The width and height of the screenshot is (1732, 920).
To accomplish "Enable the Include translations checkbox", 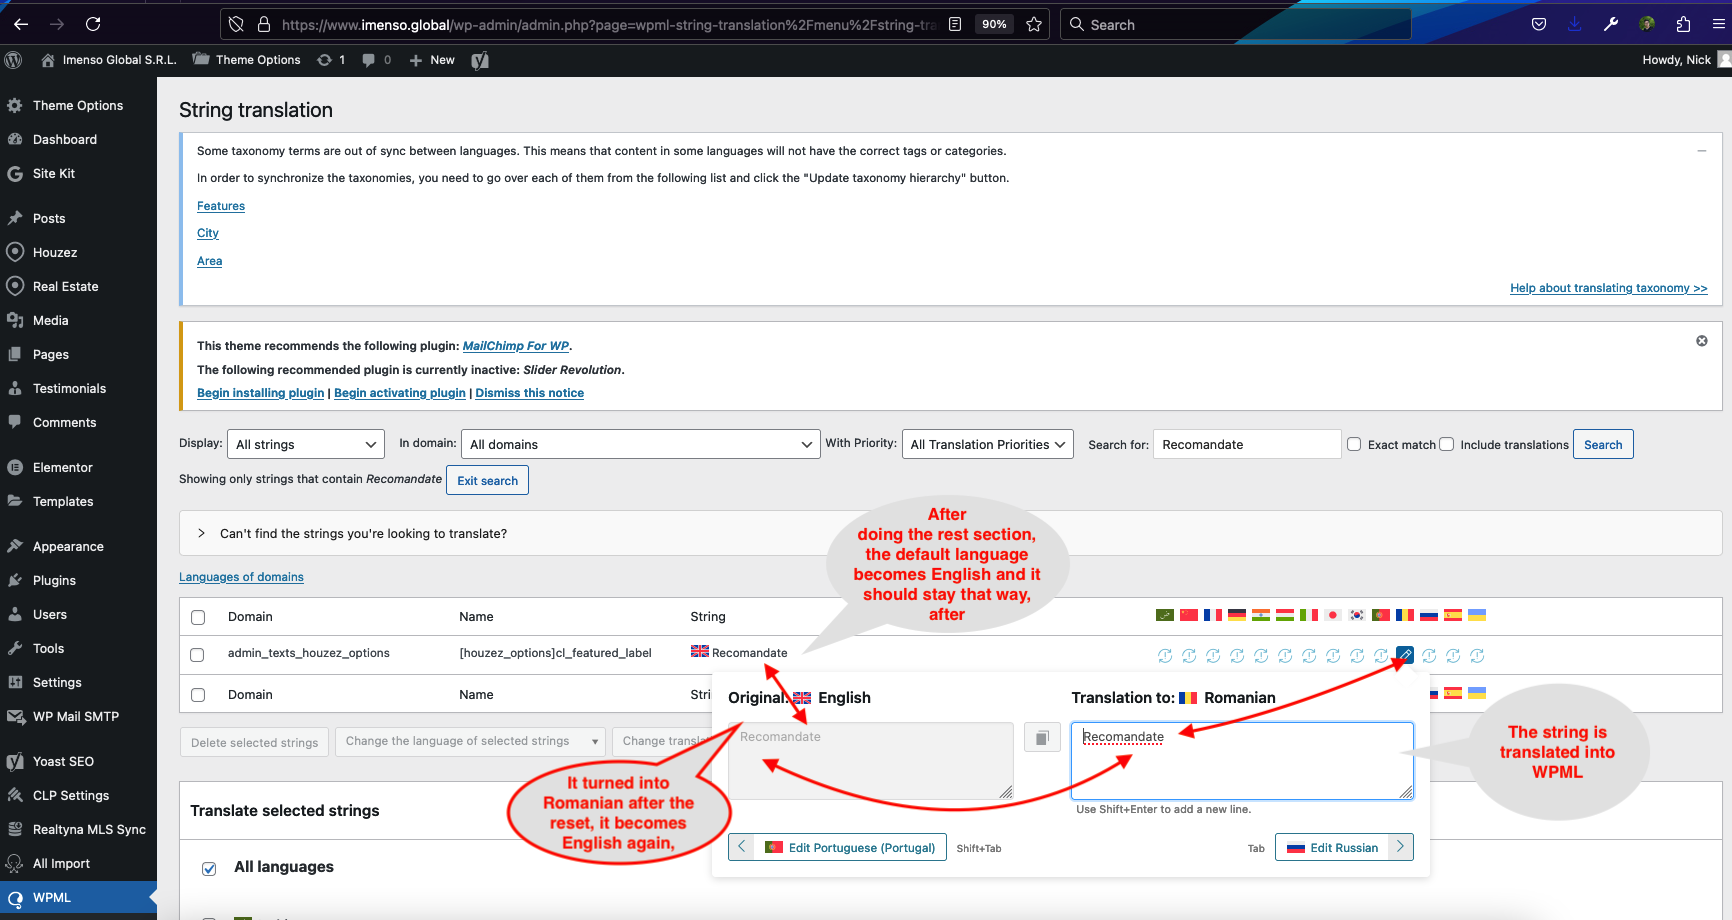I will tap(1446, 444).
